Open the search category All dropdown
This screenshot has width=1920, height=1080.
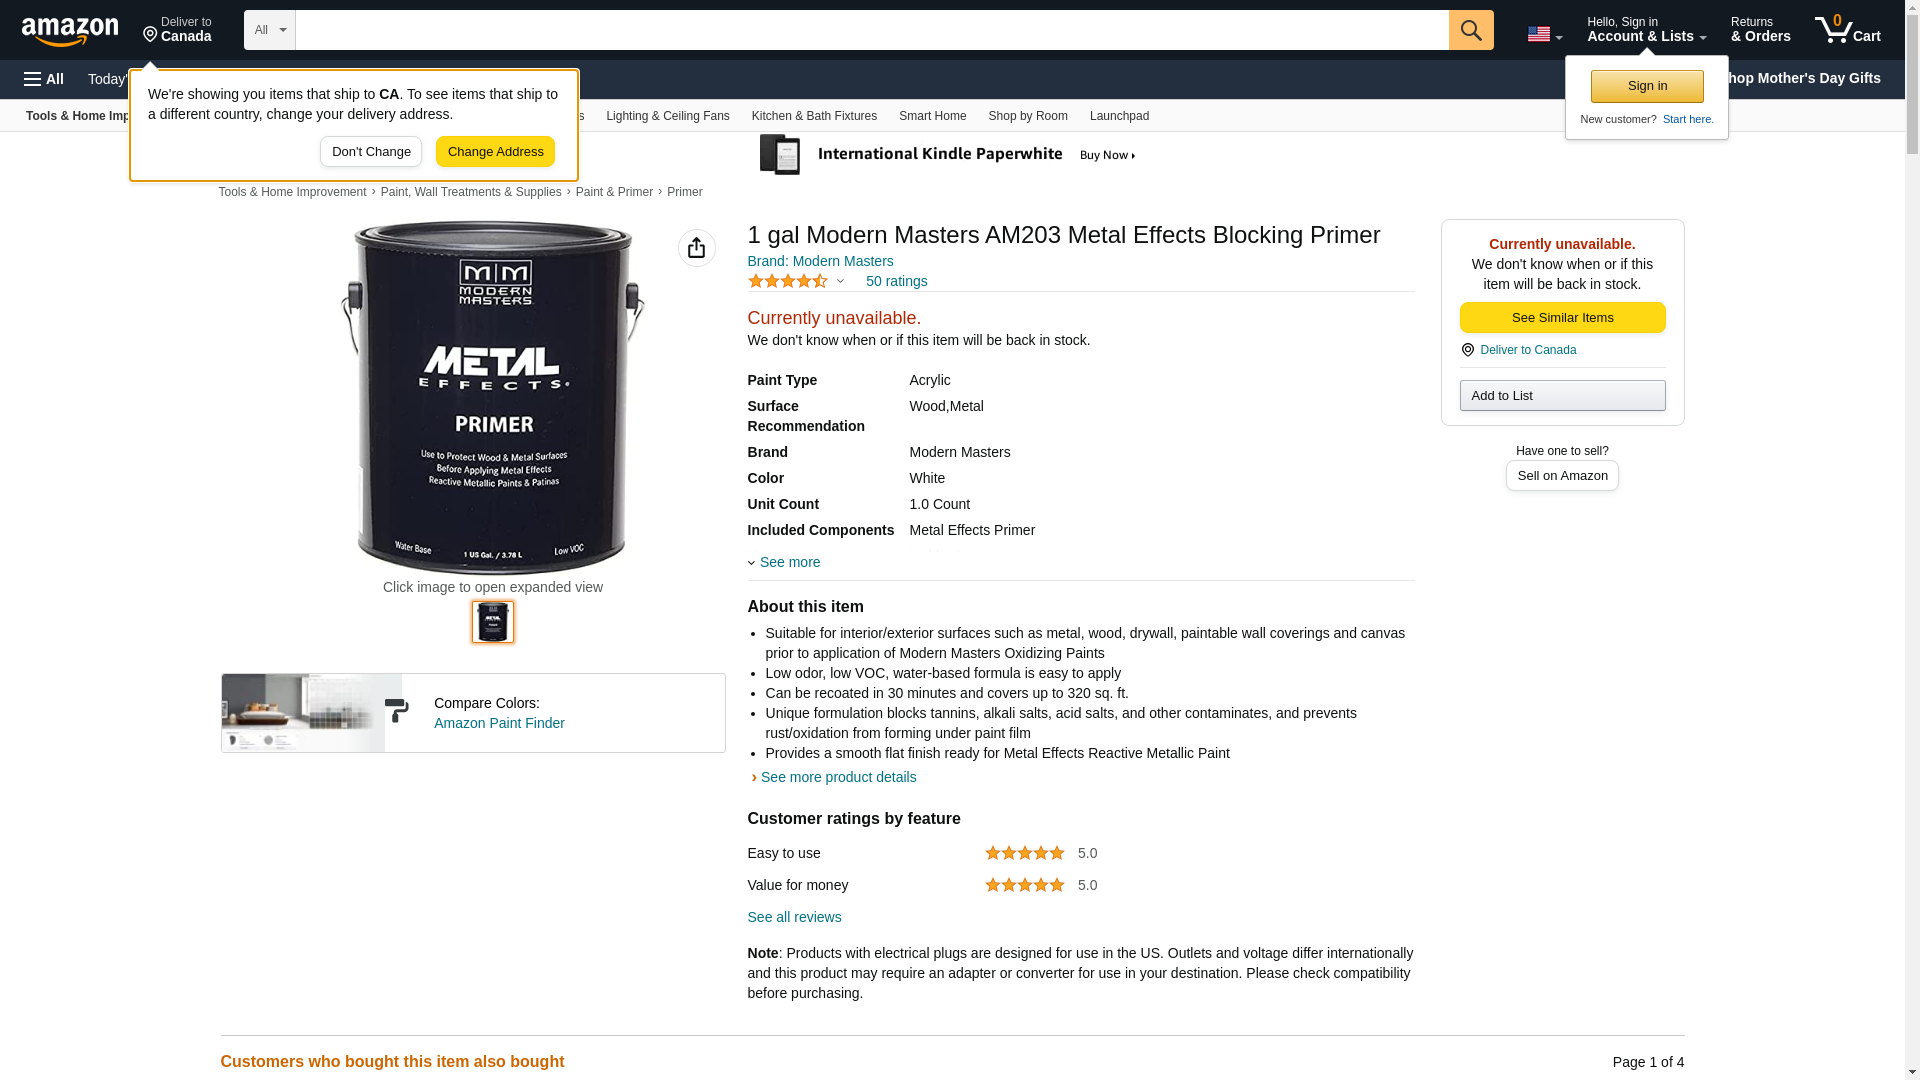[x=269, y=30]
